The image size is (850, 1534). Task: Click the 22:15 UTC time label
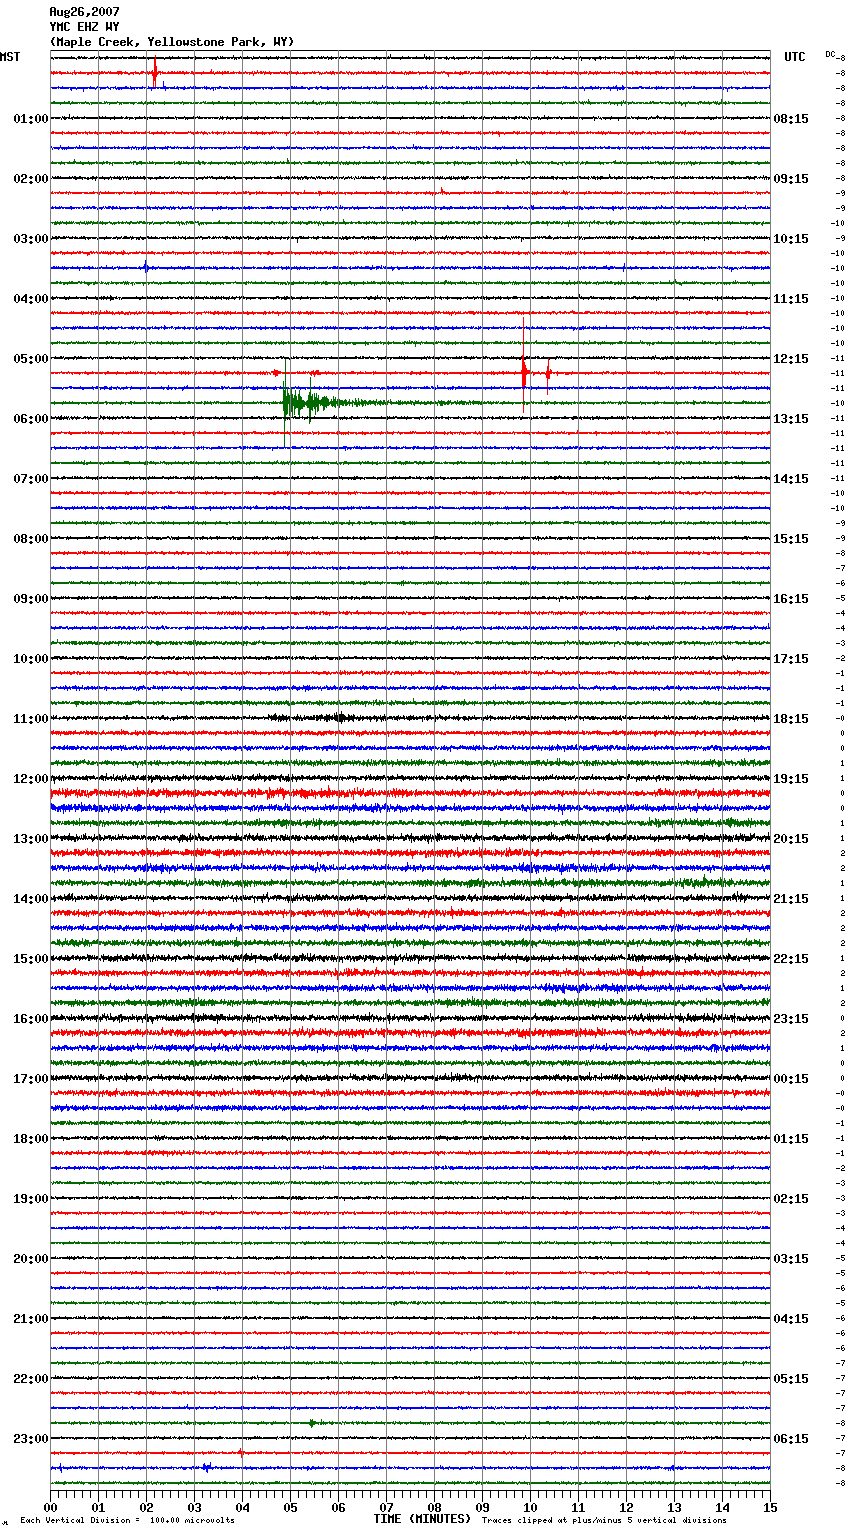791,959
